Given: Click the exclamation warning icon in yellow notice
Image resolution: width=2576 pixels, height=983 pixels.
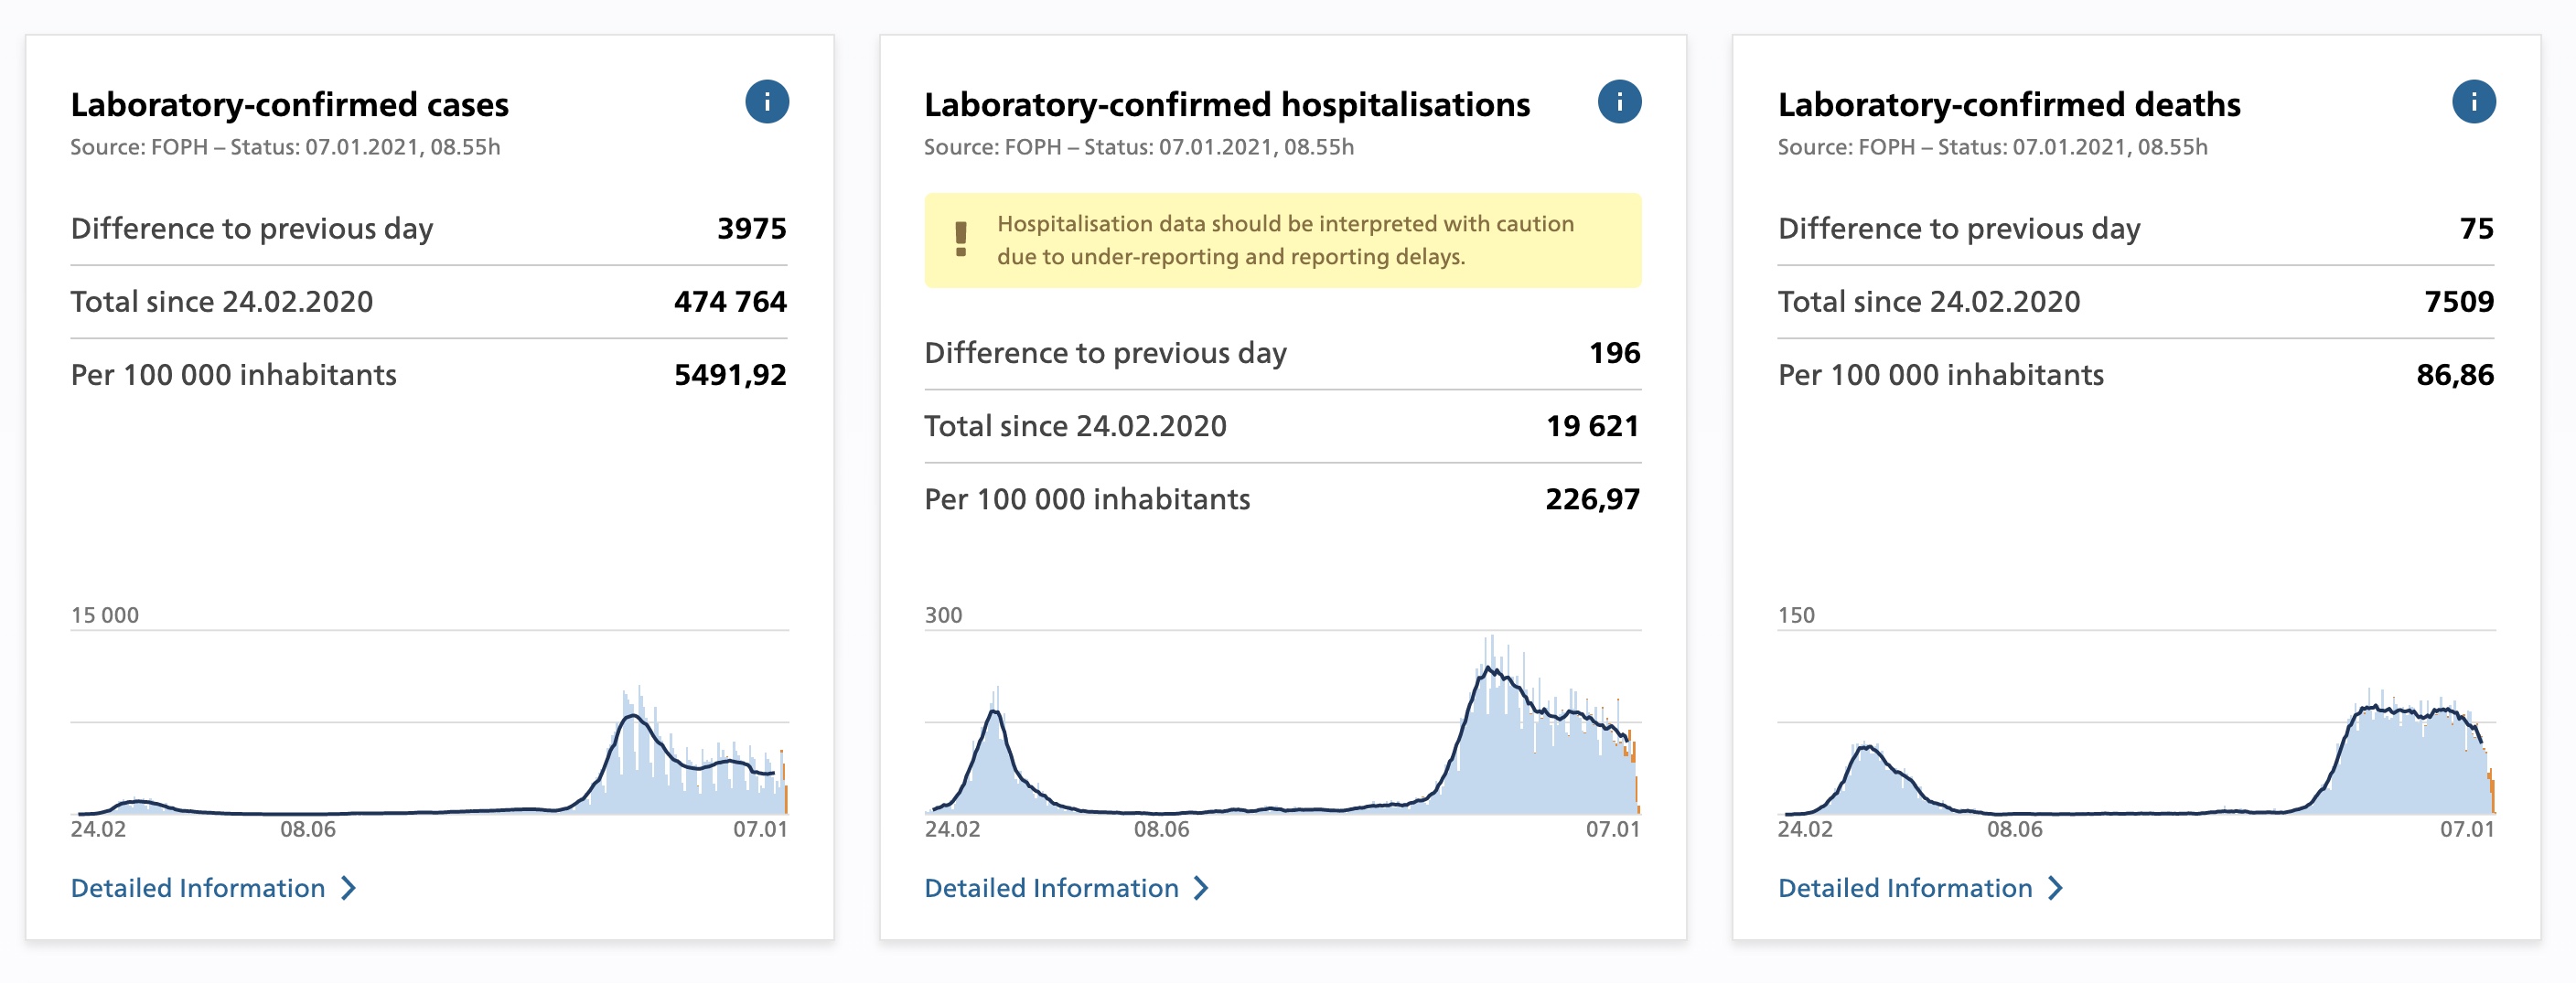Looking at the screenshot, I should point(961,240).
